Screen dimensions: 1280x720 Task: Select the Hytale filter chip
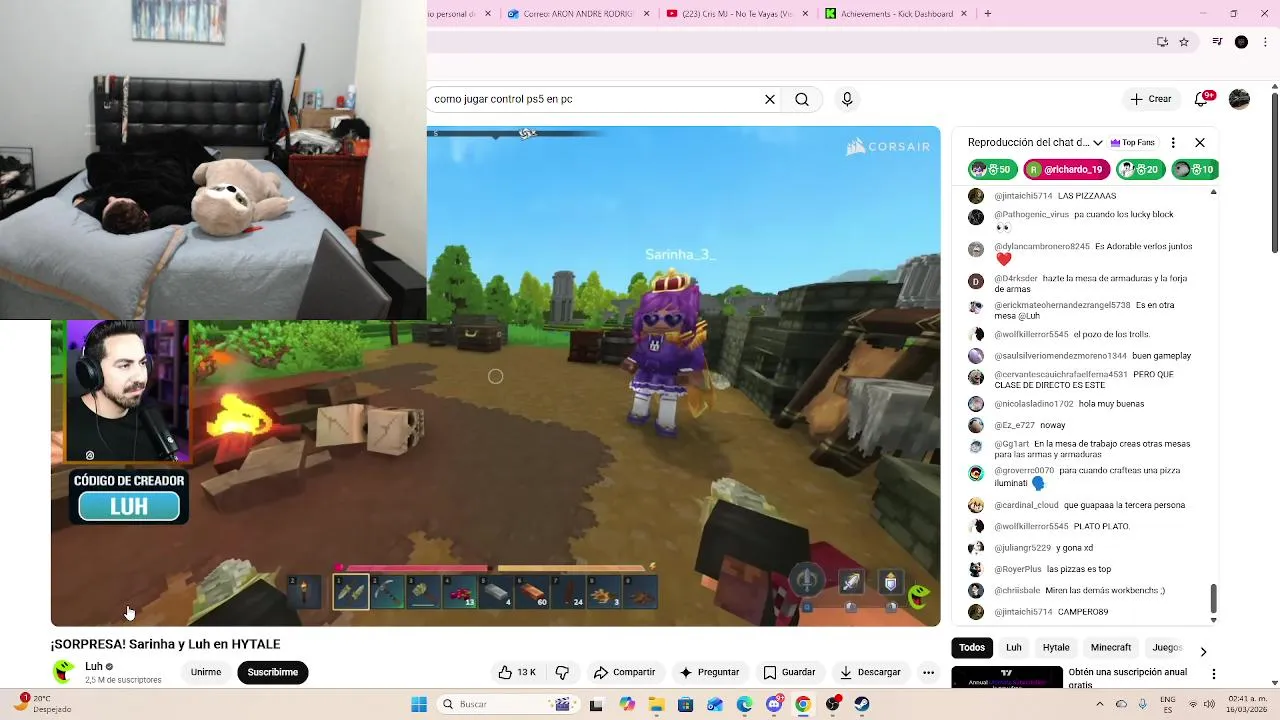(1056, 648)
